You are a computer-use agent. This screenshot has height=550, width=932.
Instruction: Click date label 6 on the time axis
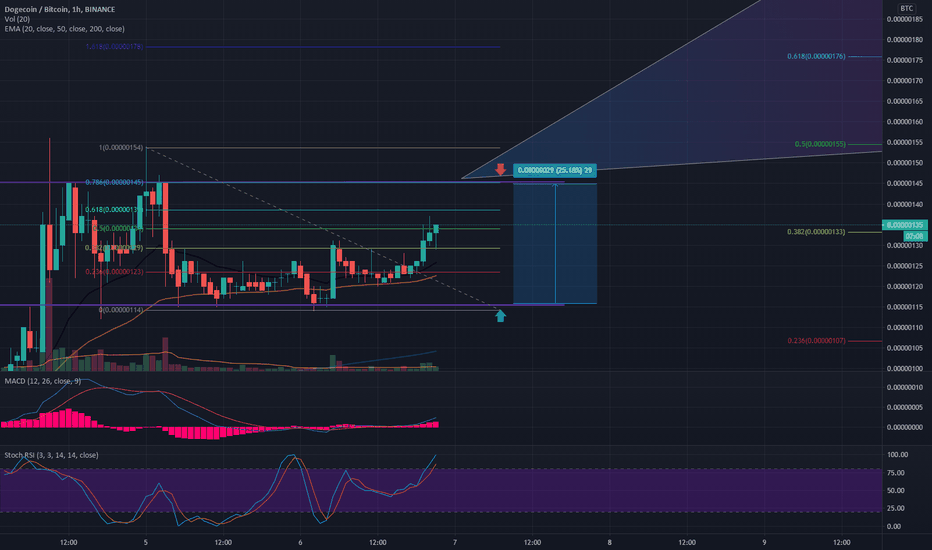point(300,542)
